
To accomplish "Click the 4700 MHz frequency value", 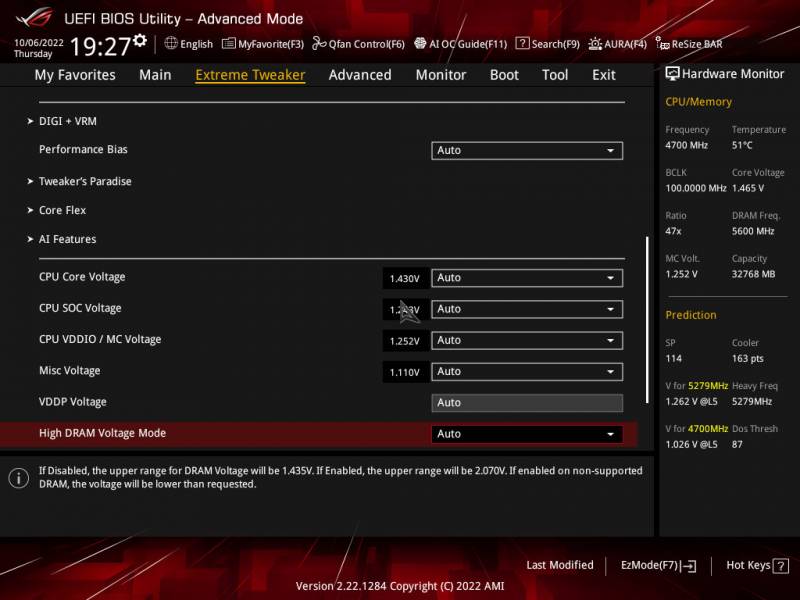I will point(686,145).
